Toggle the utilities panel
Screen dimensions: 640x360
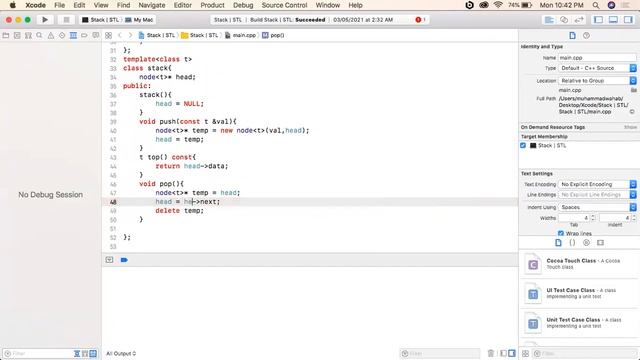coord(628,20)
